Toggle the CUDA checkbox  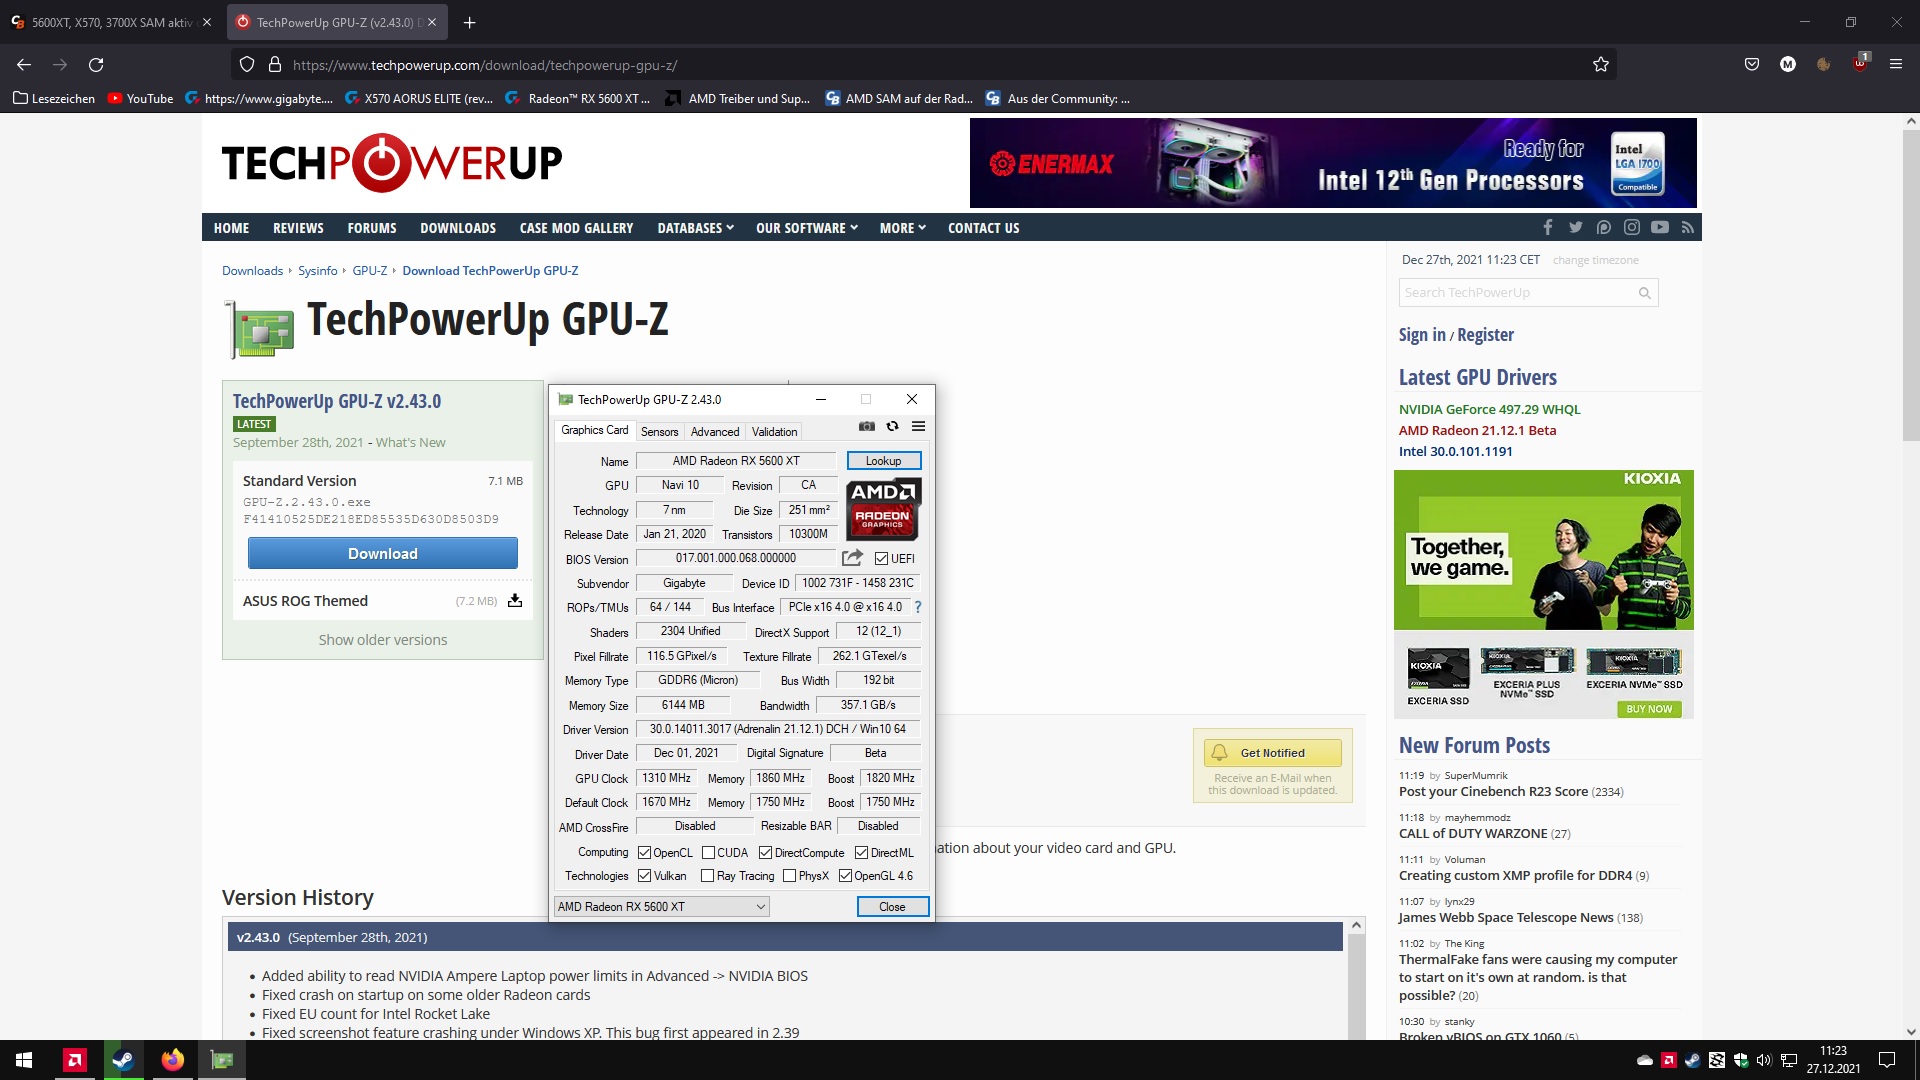click(708, 853)
